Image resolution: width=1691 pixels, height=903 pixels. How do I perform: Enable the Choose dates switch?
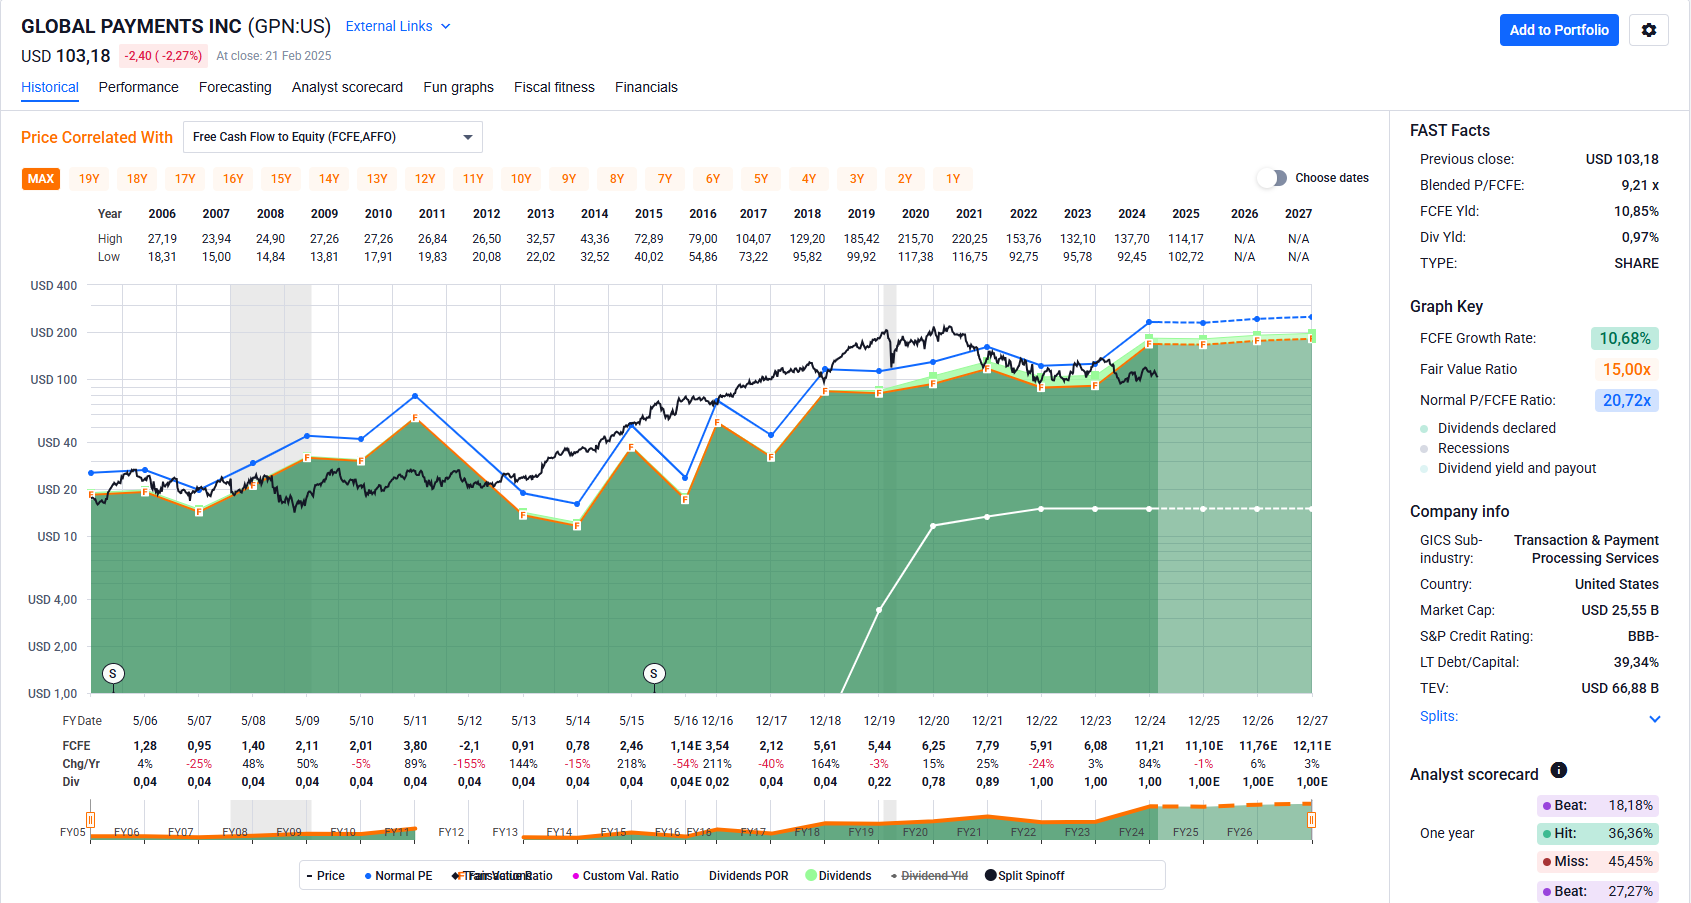click(x=1272, y=178)
